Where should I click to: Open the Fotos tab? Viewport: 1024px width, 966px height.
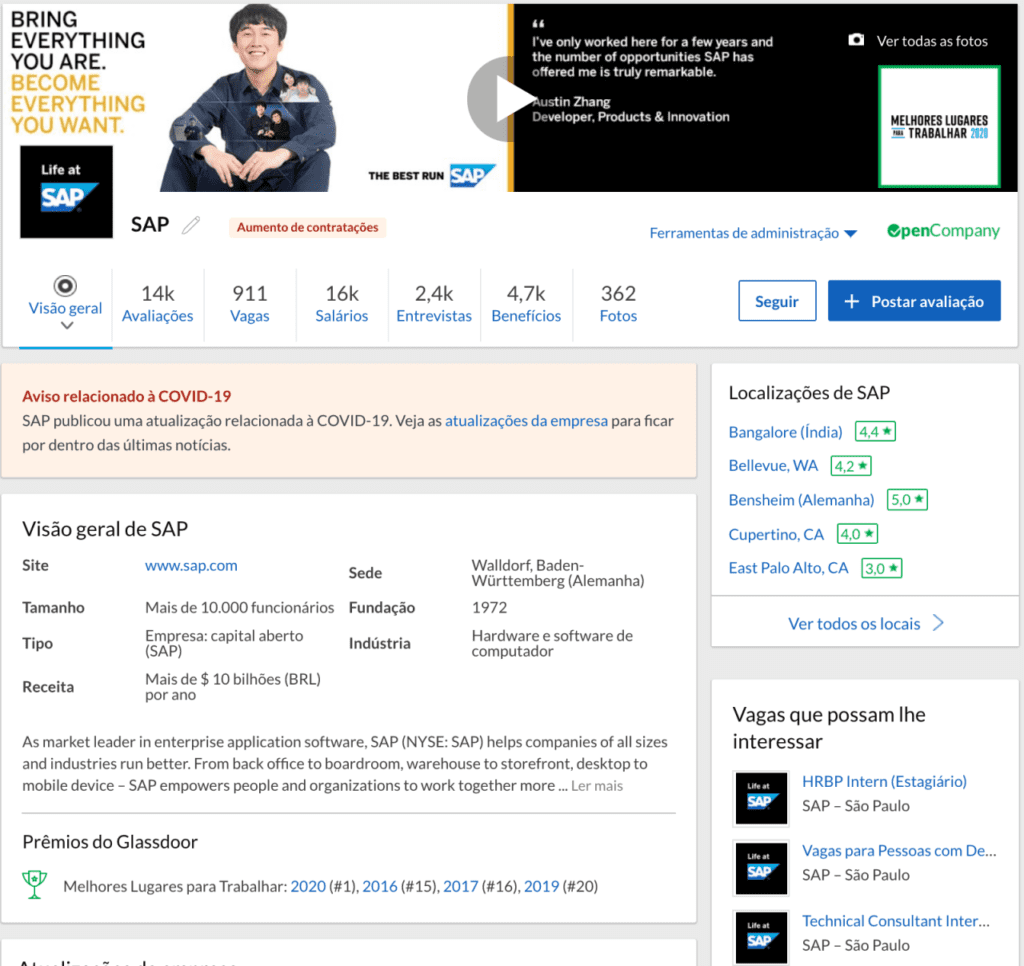(618, 303)
